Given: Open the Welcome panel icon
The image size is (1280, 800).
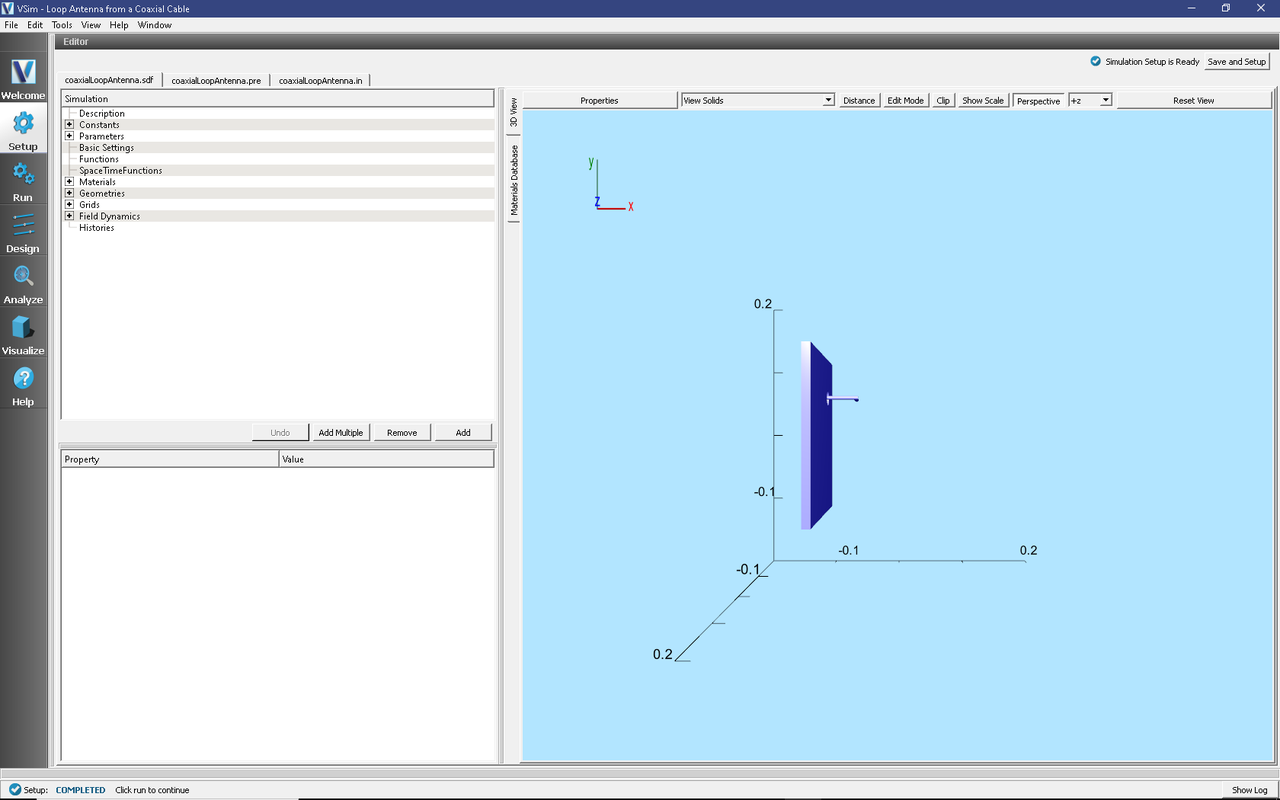Looking at the screenshot, I should click(23, 73).
